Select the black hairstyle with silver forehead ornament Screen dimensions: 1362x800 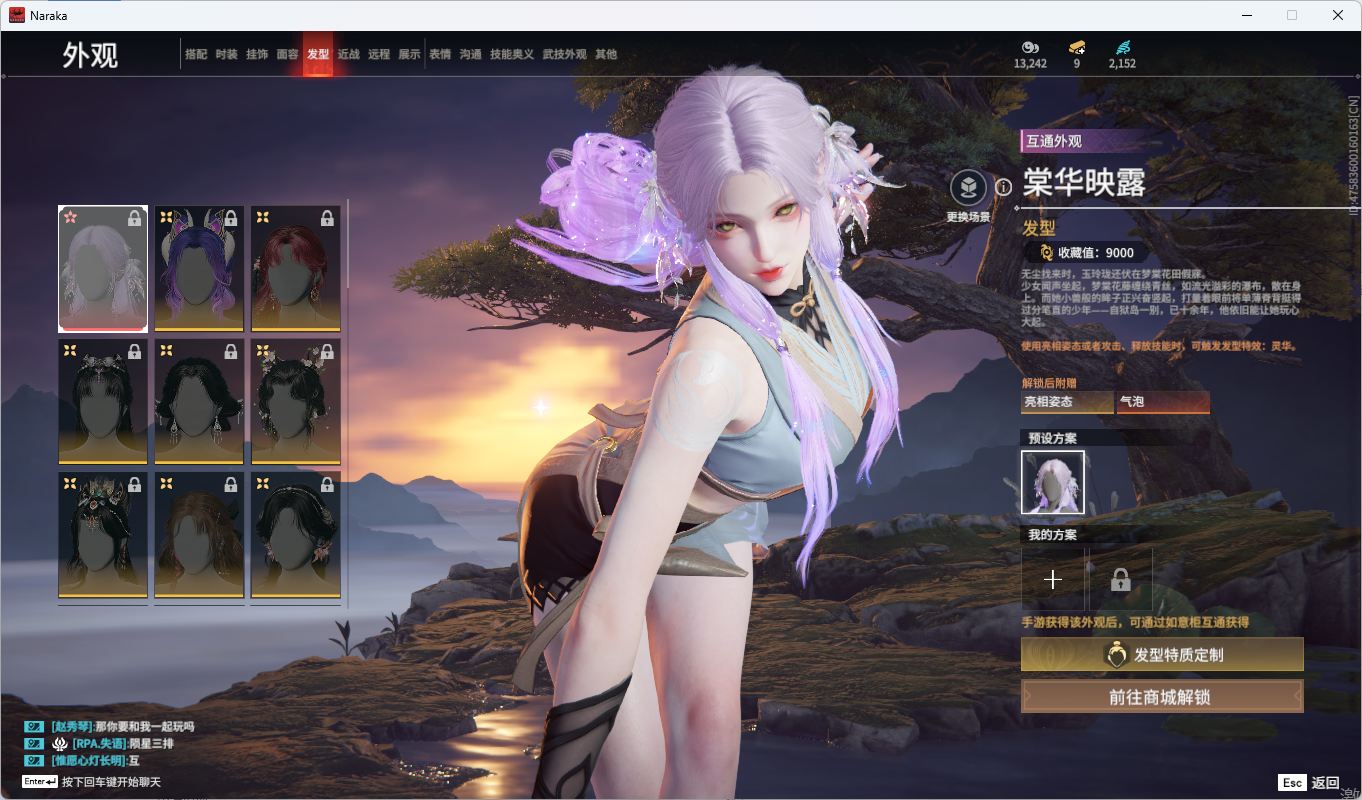coord(103,401)
